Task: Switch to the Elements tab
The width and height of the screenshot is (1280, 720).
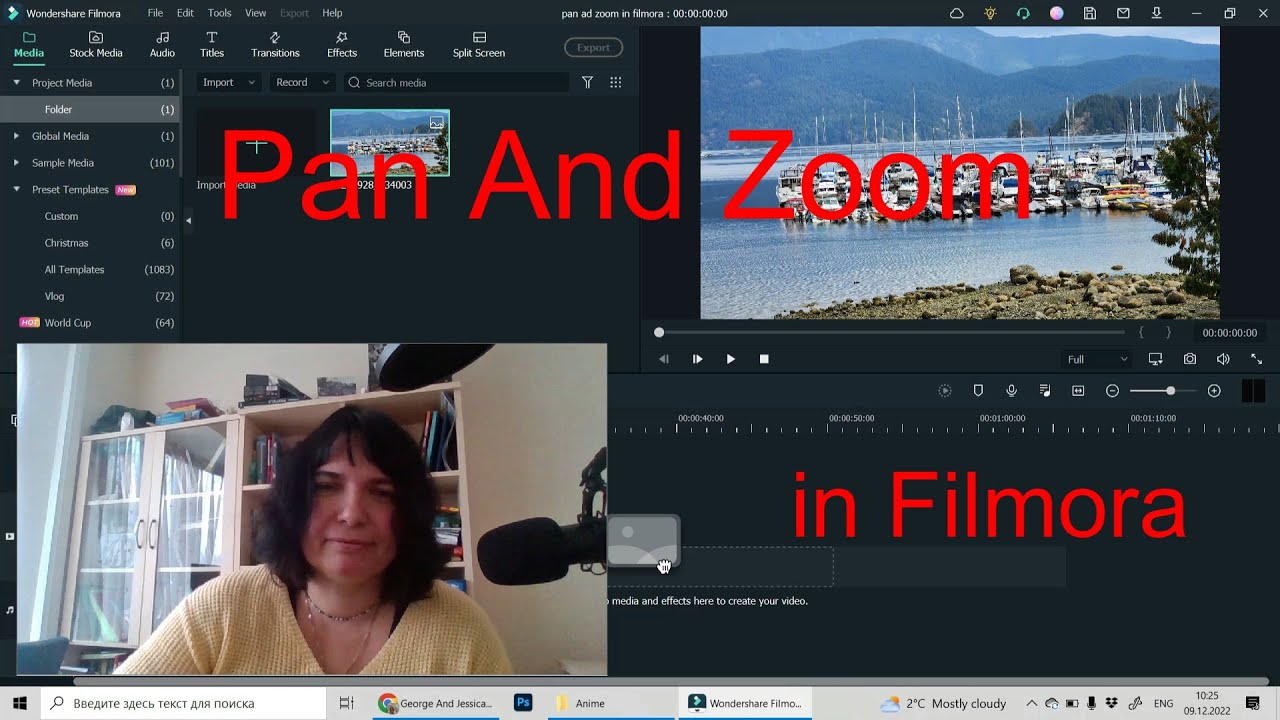Action: click(404, 45)
